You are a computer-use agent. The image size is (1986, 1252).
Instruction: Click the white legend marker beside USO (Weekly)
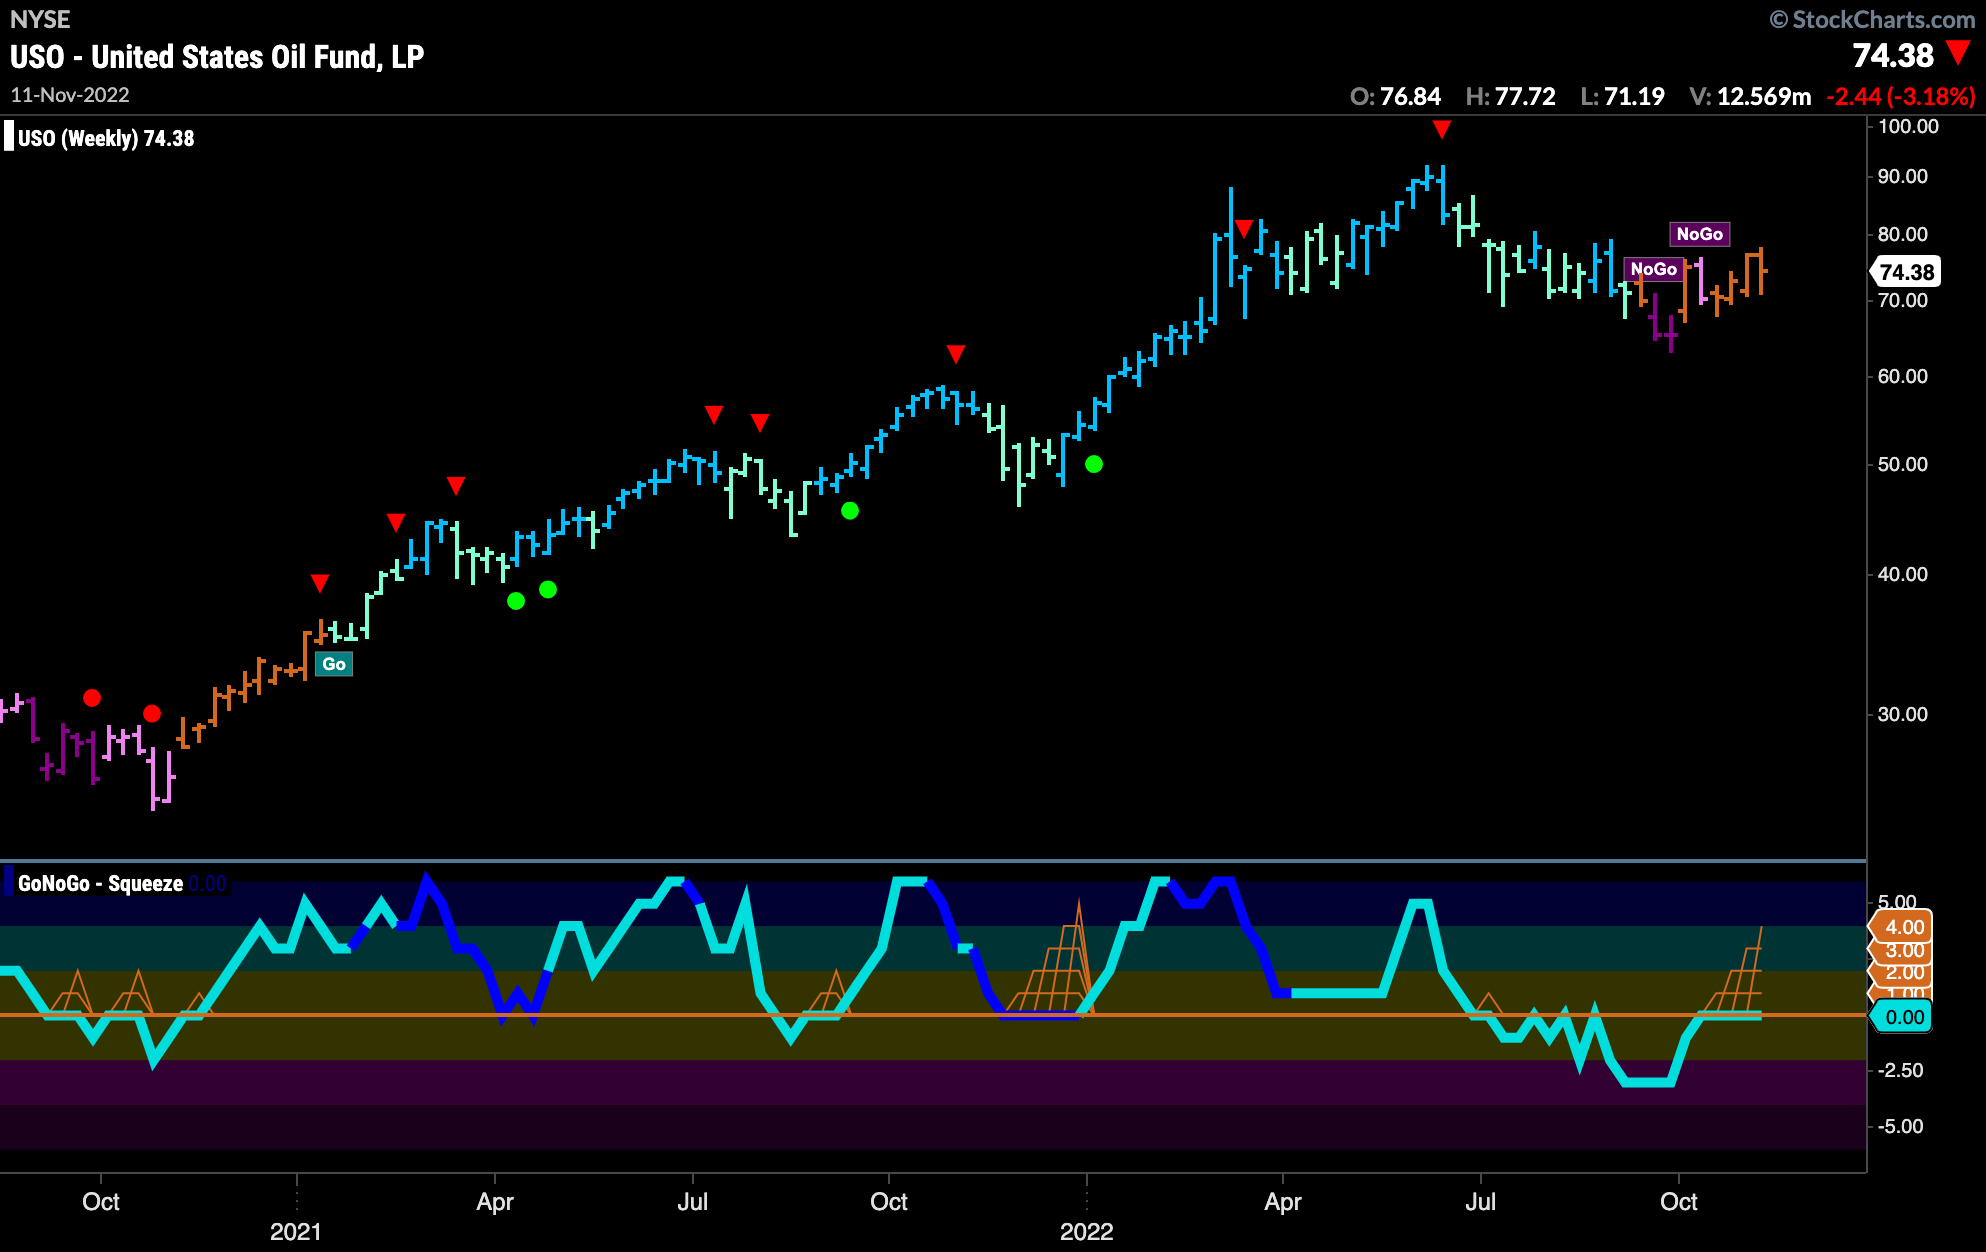(9, 136)
